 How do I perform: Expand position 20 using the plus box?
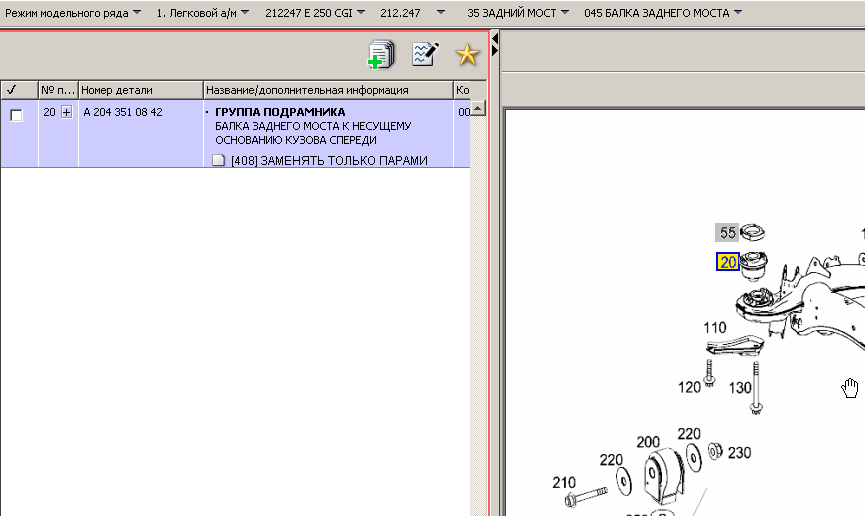pyautogui.click(x=67, y=113)
